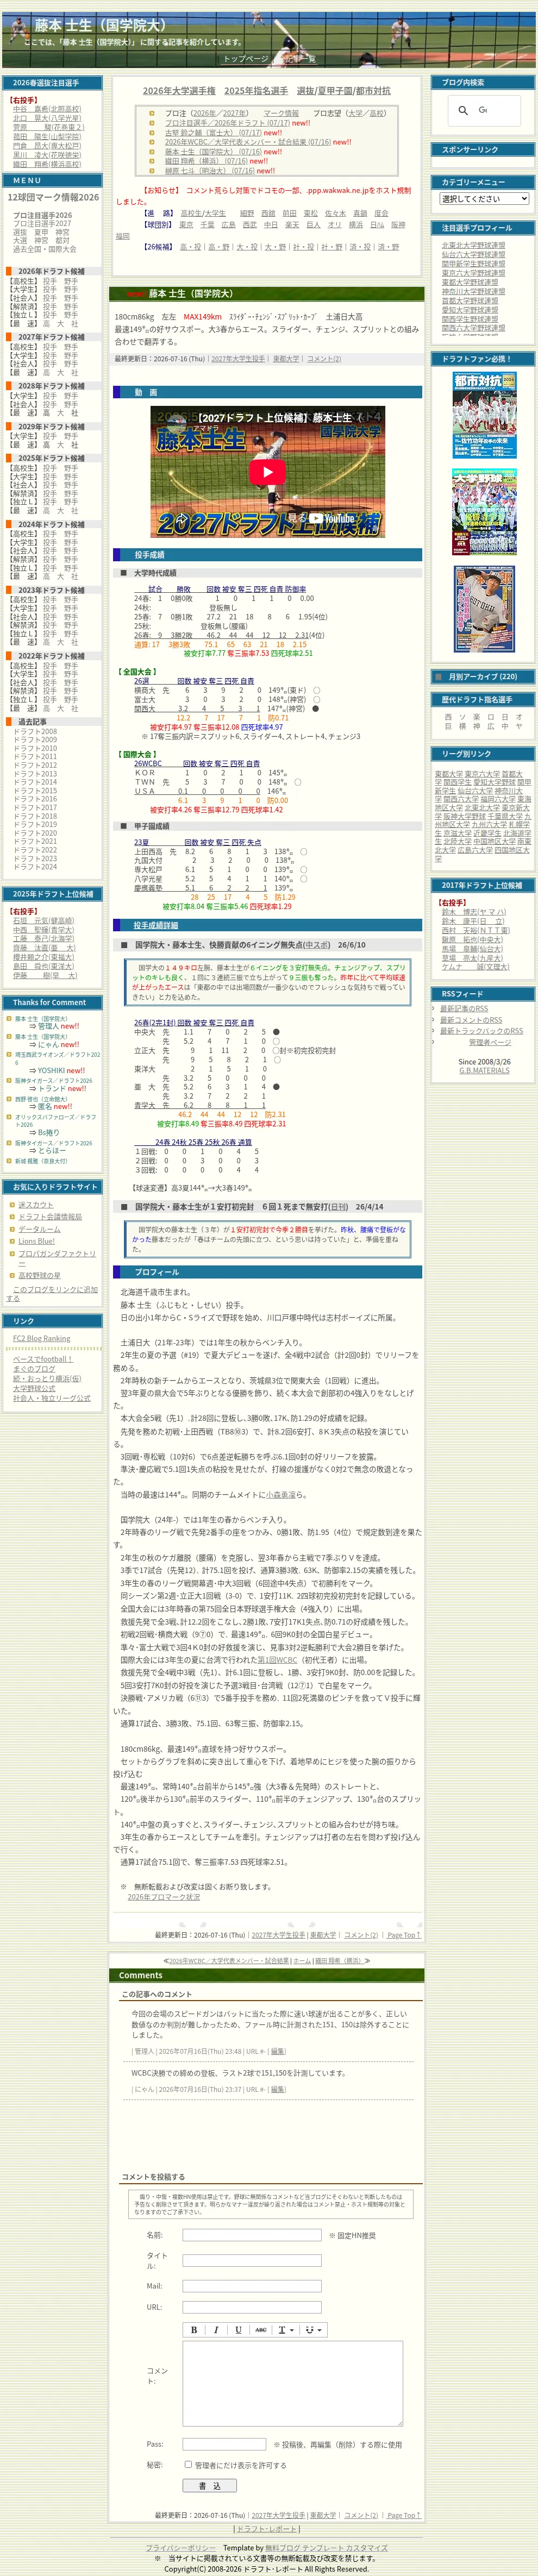The image size is (538, 2576).
Task: Open the 最新コメントのRSS feed link
Action: (x=471, y=1020)
